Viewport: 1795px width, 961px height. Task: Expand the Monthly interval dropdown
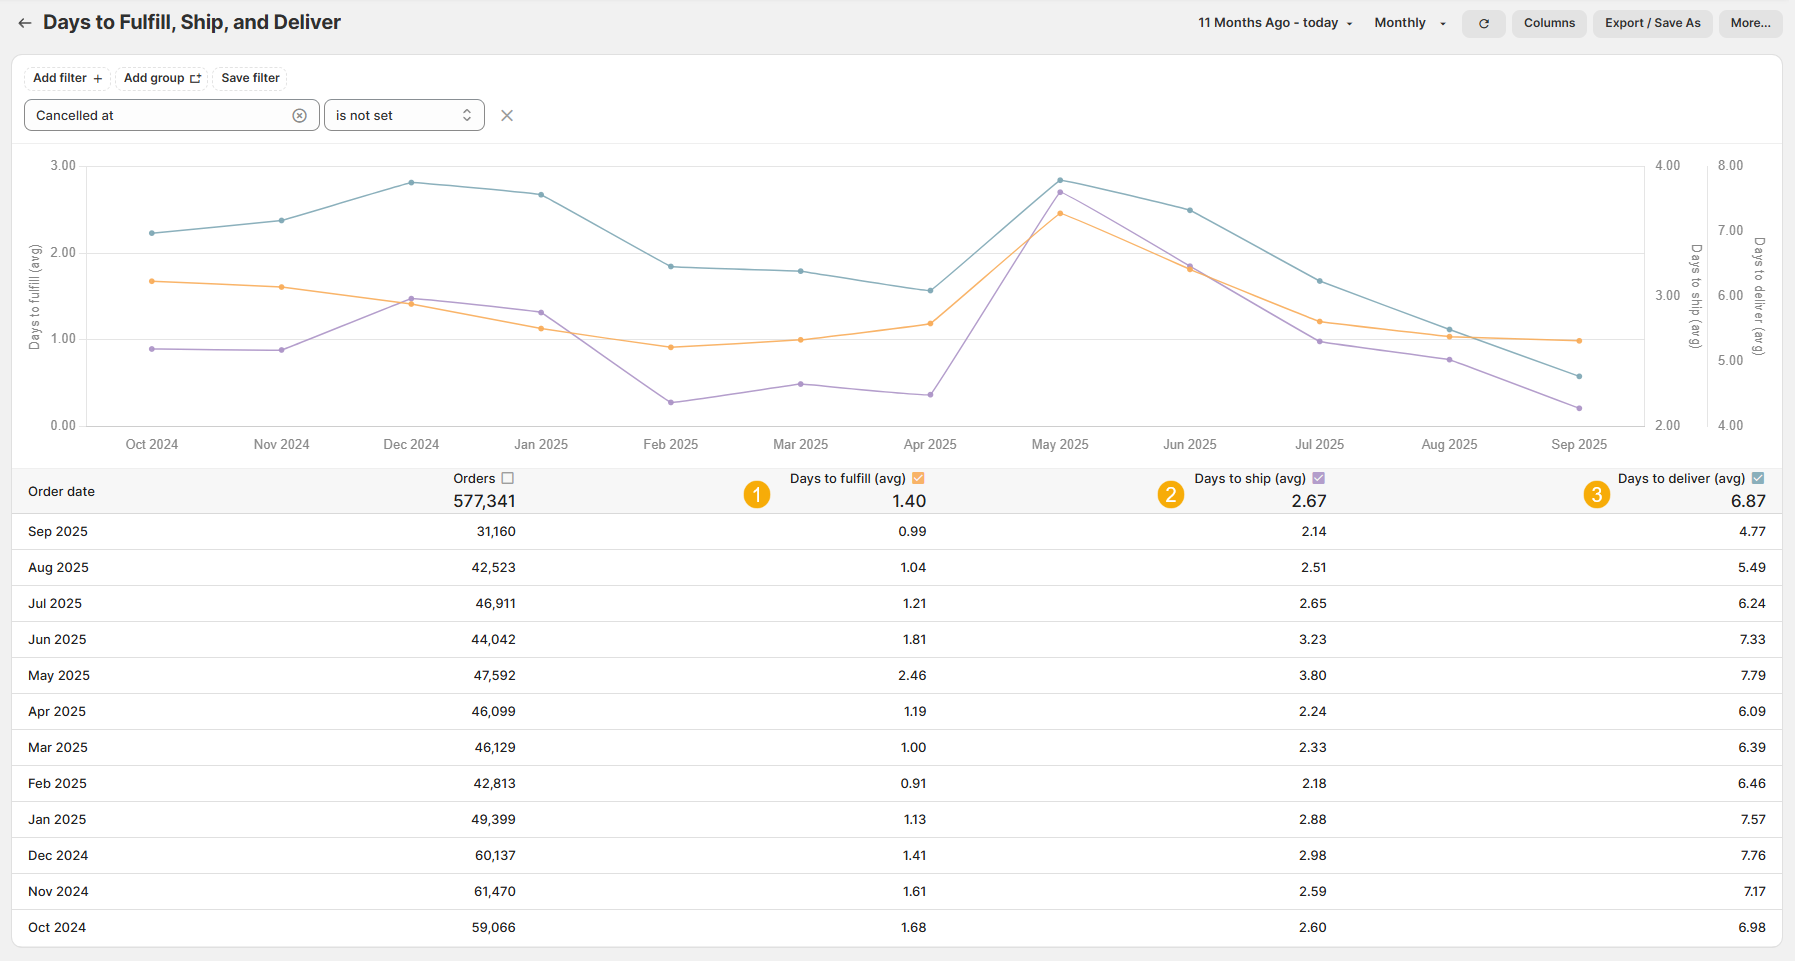point(1409,23)
